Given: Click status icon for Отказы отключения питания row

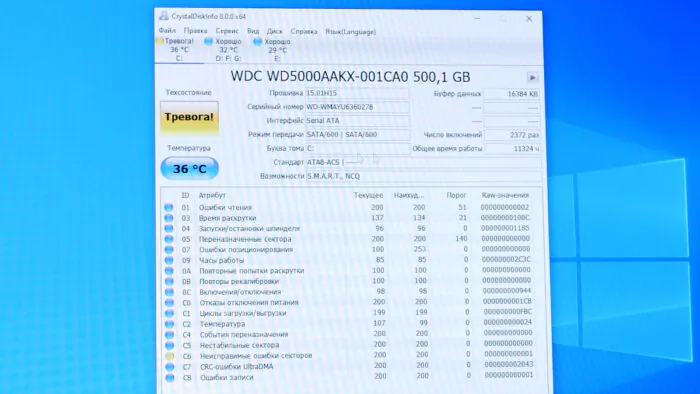Looking at the screenshot, I should click(169, 303).
